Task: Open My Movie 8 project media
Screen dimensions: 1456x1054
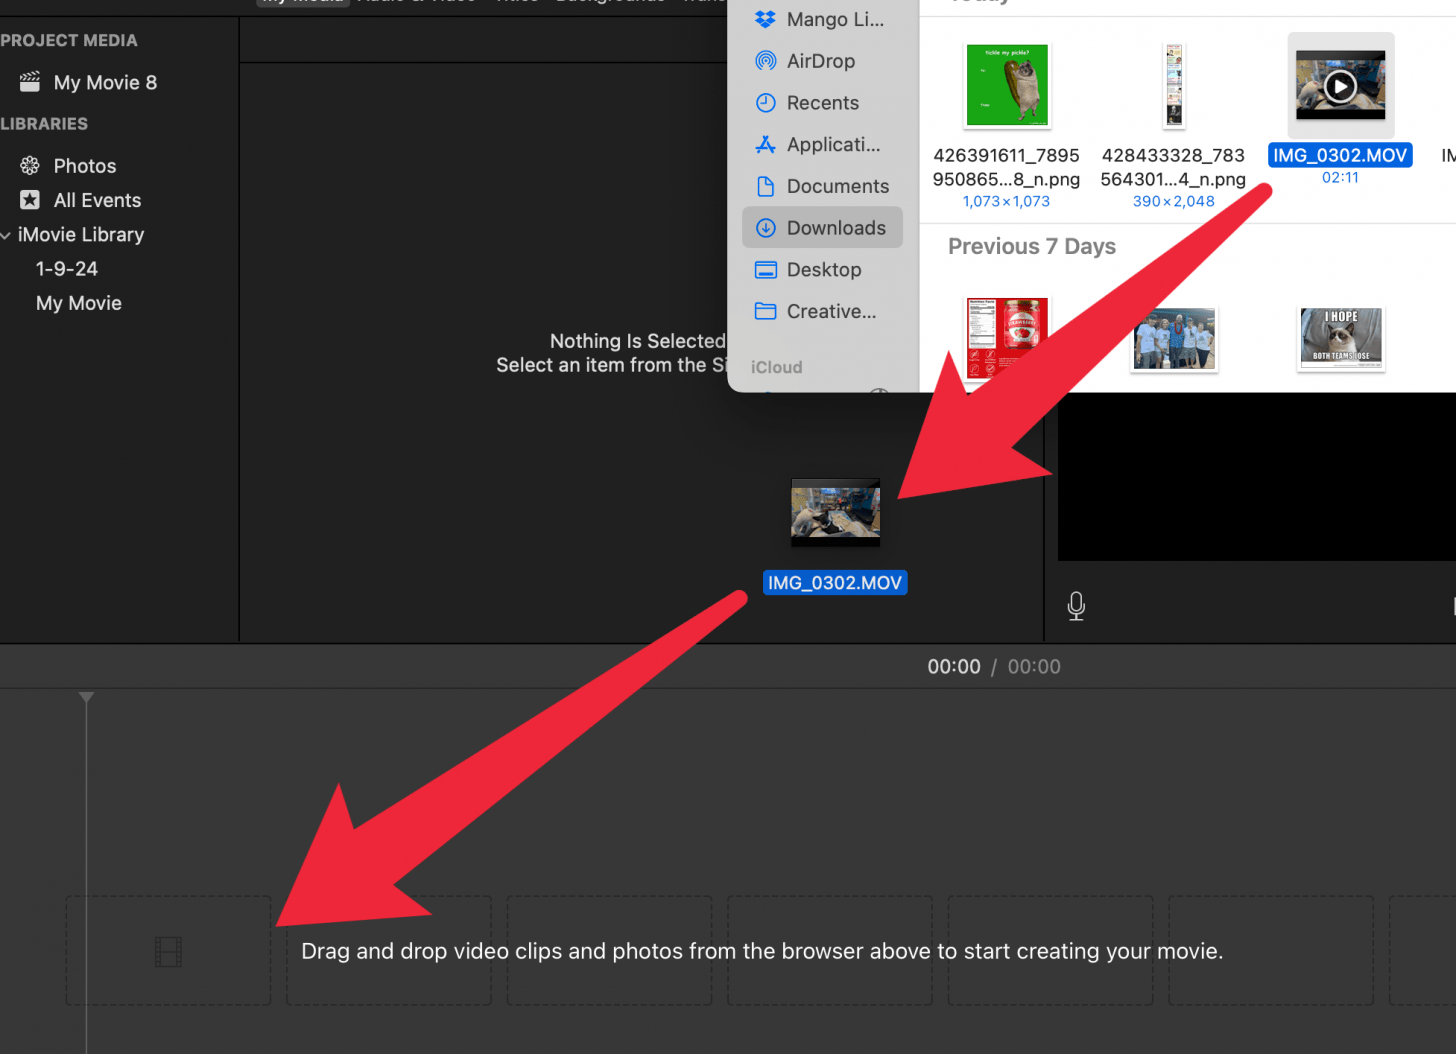Action: point(105,83)
